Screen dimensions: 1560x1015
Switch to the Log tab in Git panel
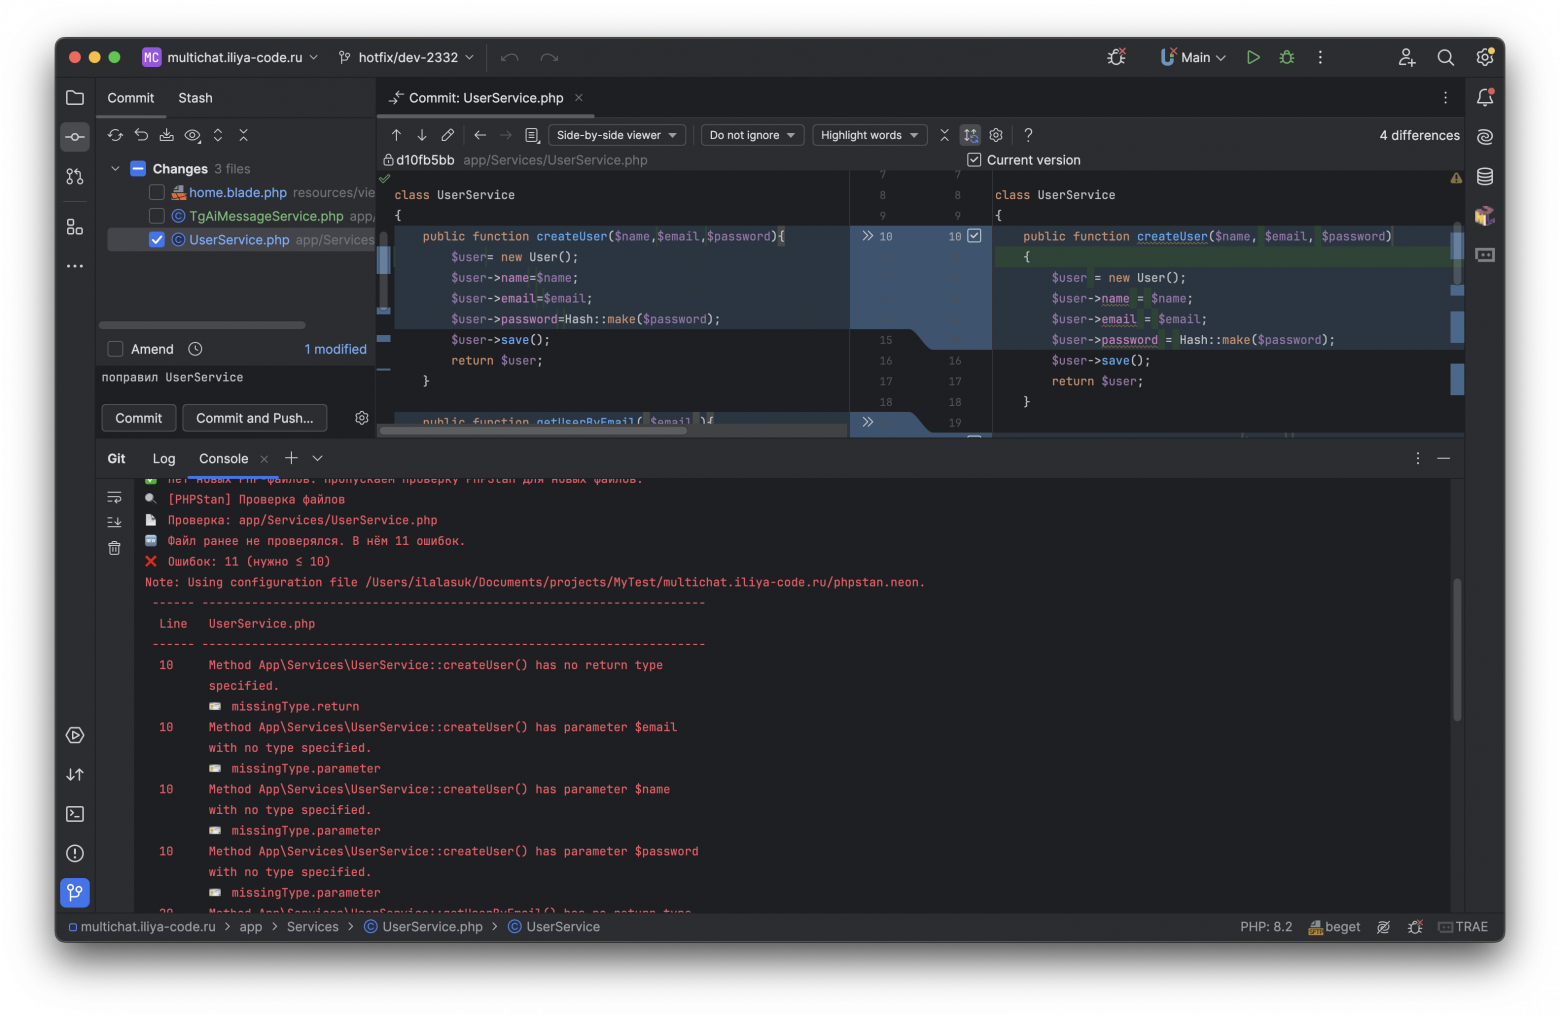click(163, 458)
